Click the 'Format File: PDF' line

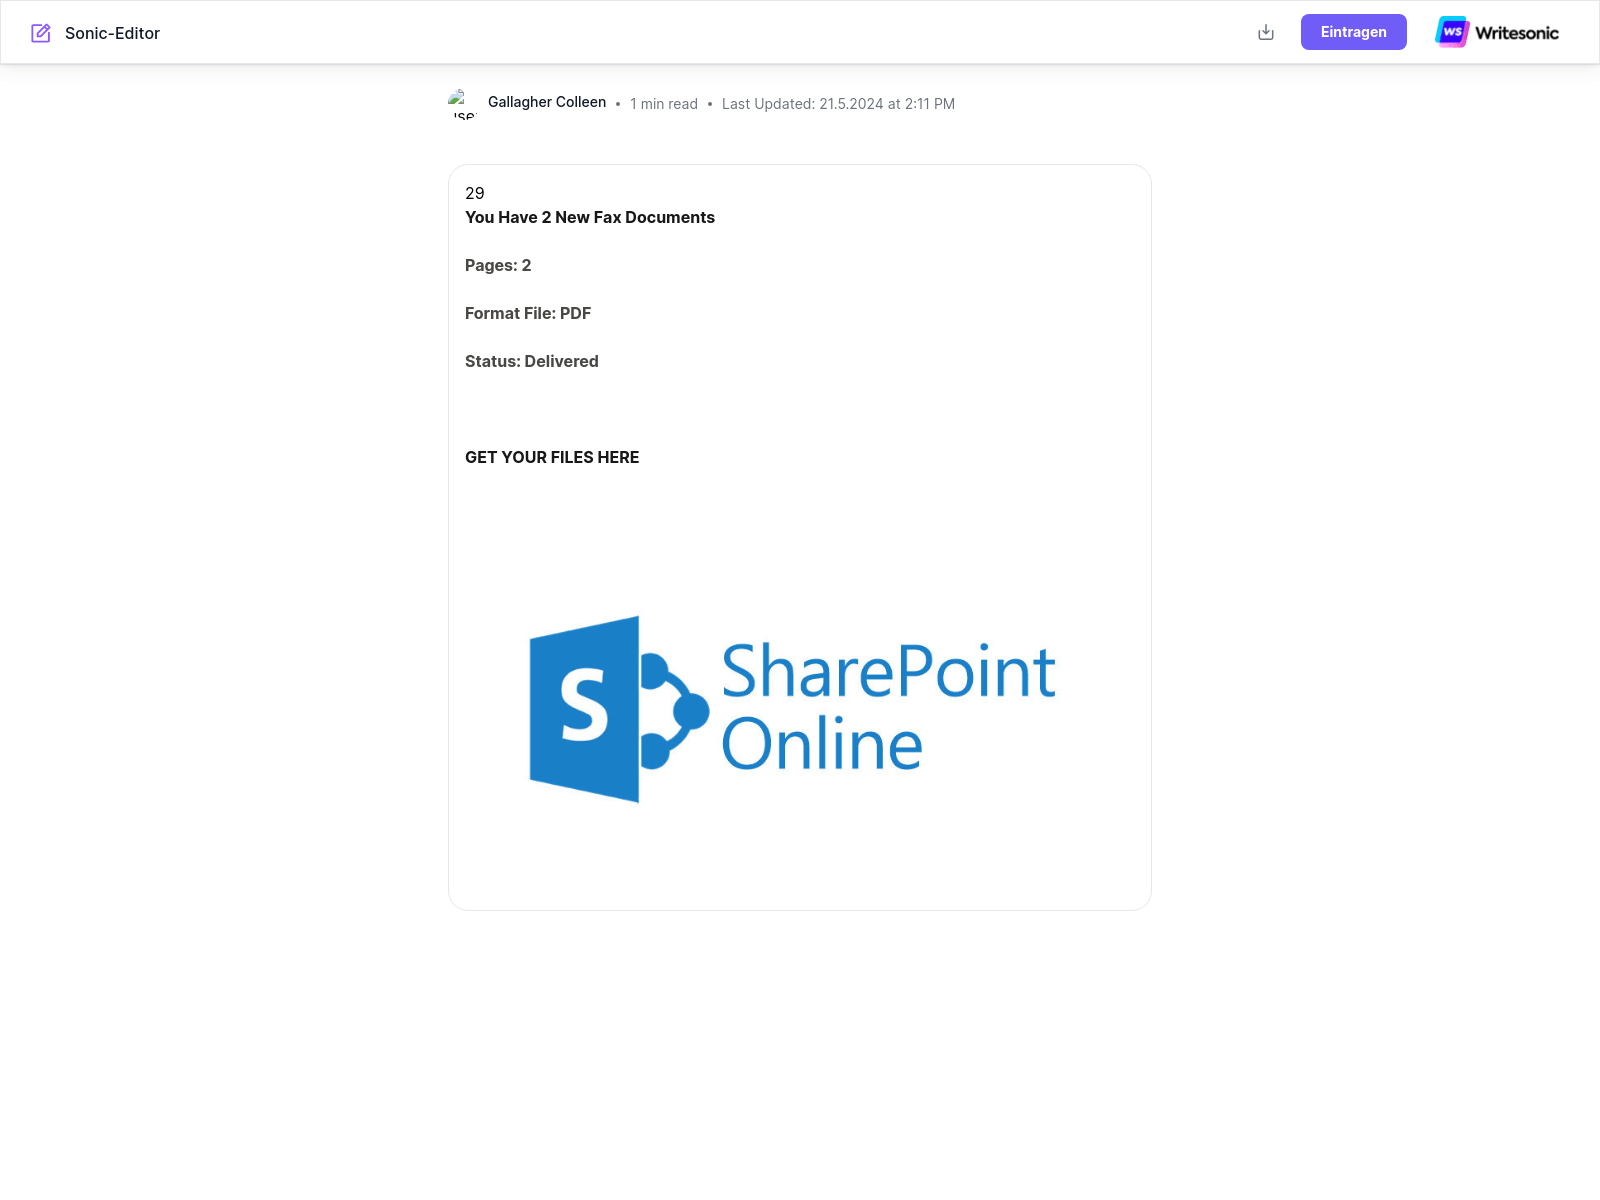[528, 313]
